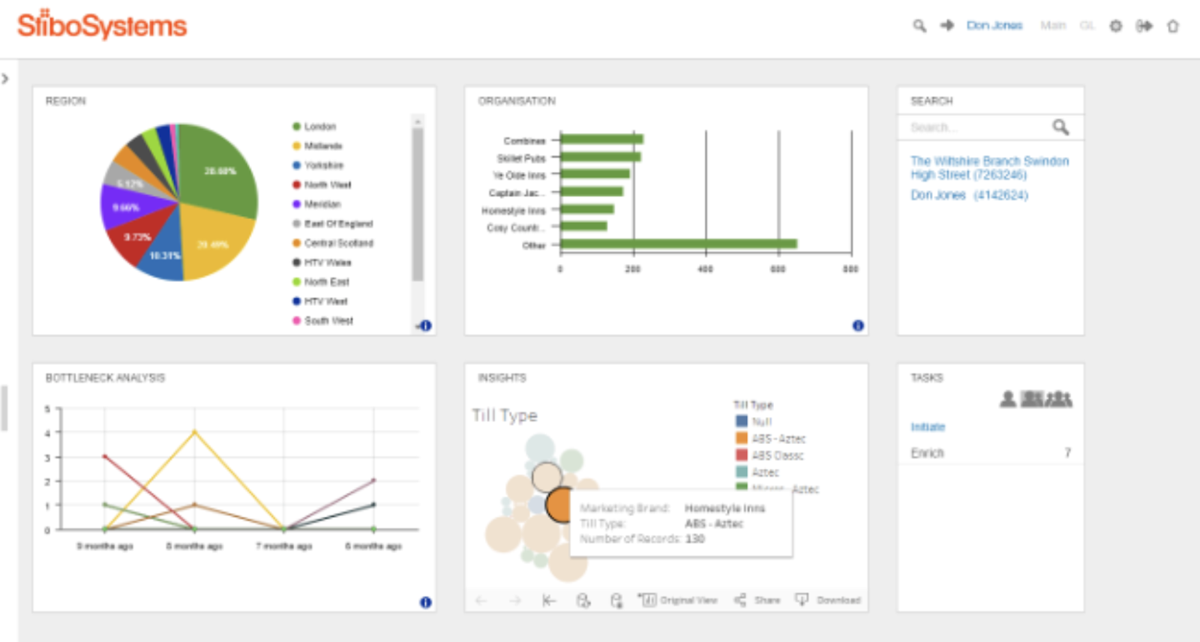
Task: Click the Download icon in Insights
Action: (802, 600)
